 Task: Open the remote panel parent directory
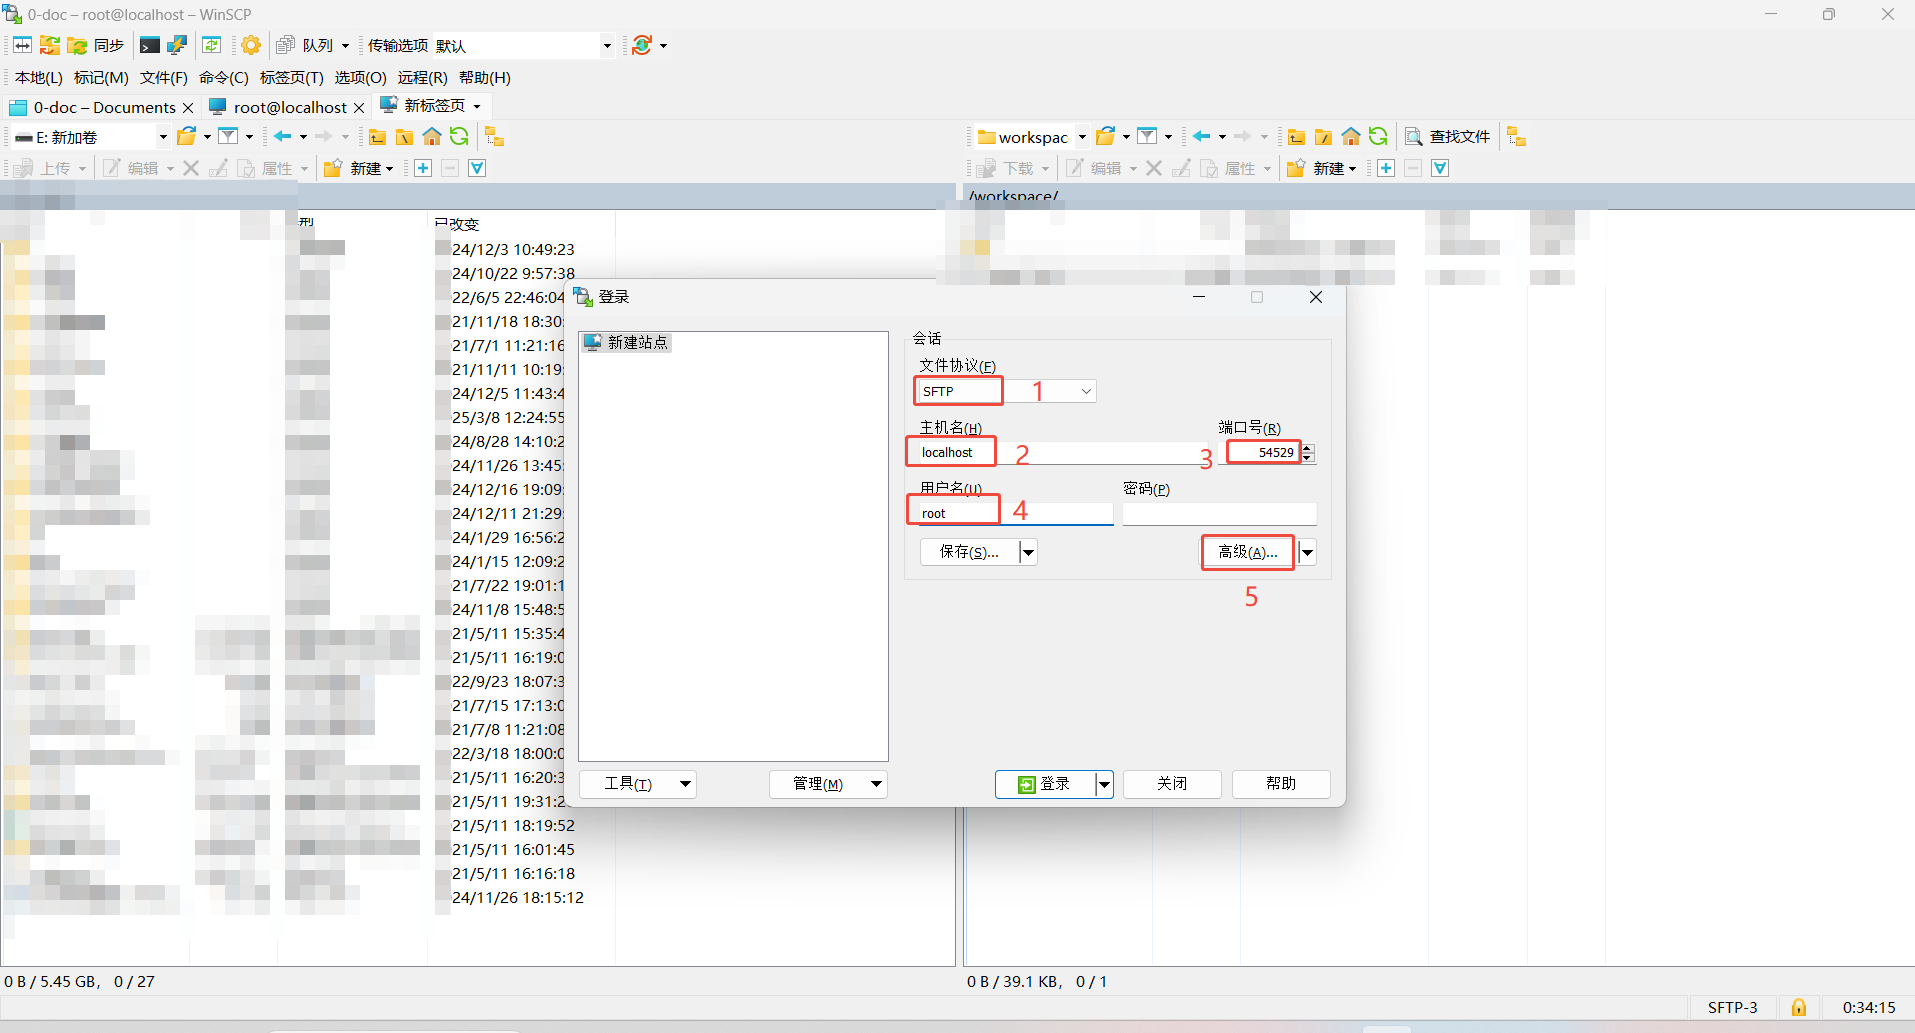coord(1296,137)
